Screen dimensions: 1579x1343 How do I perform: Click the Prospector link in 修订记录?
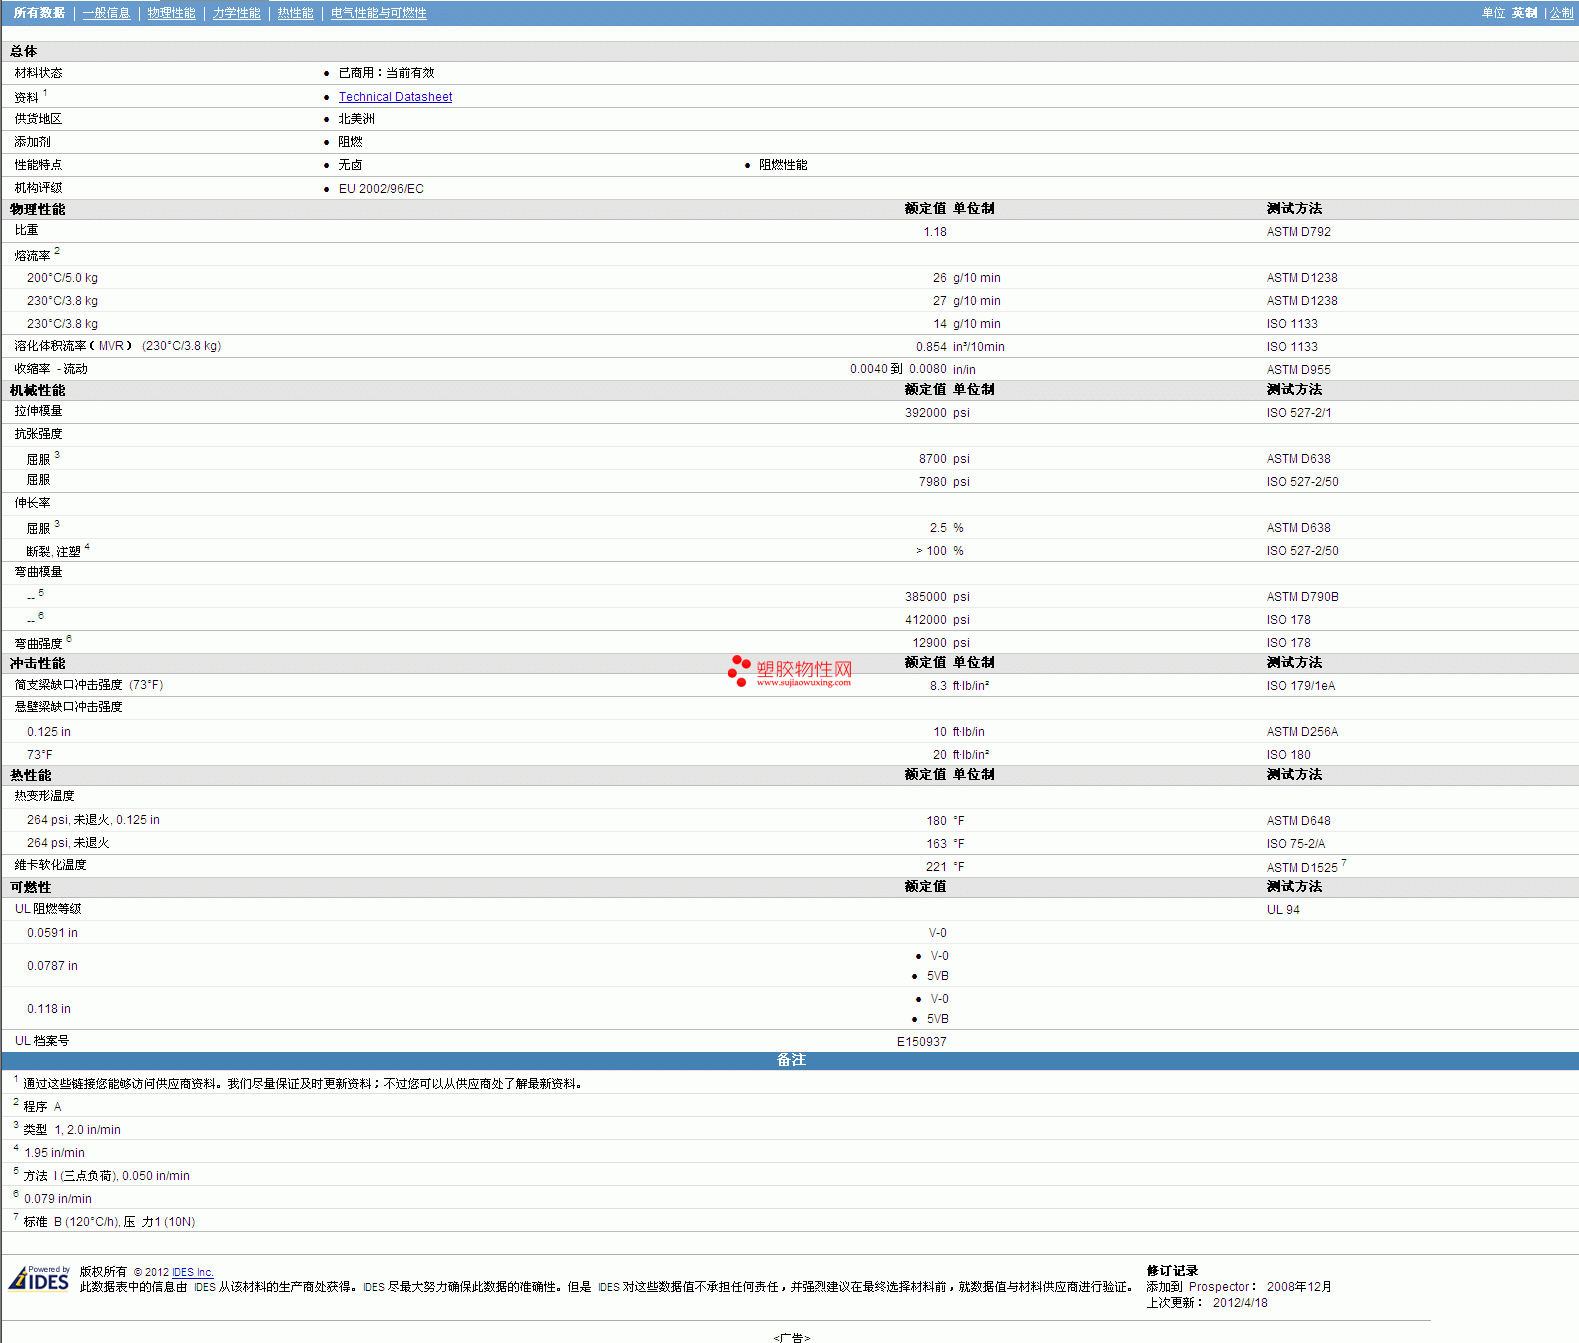tap(1218, 1287)
